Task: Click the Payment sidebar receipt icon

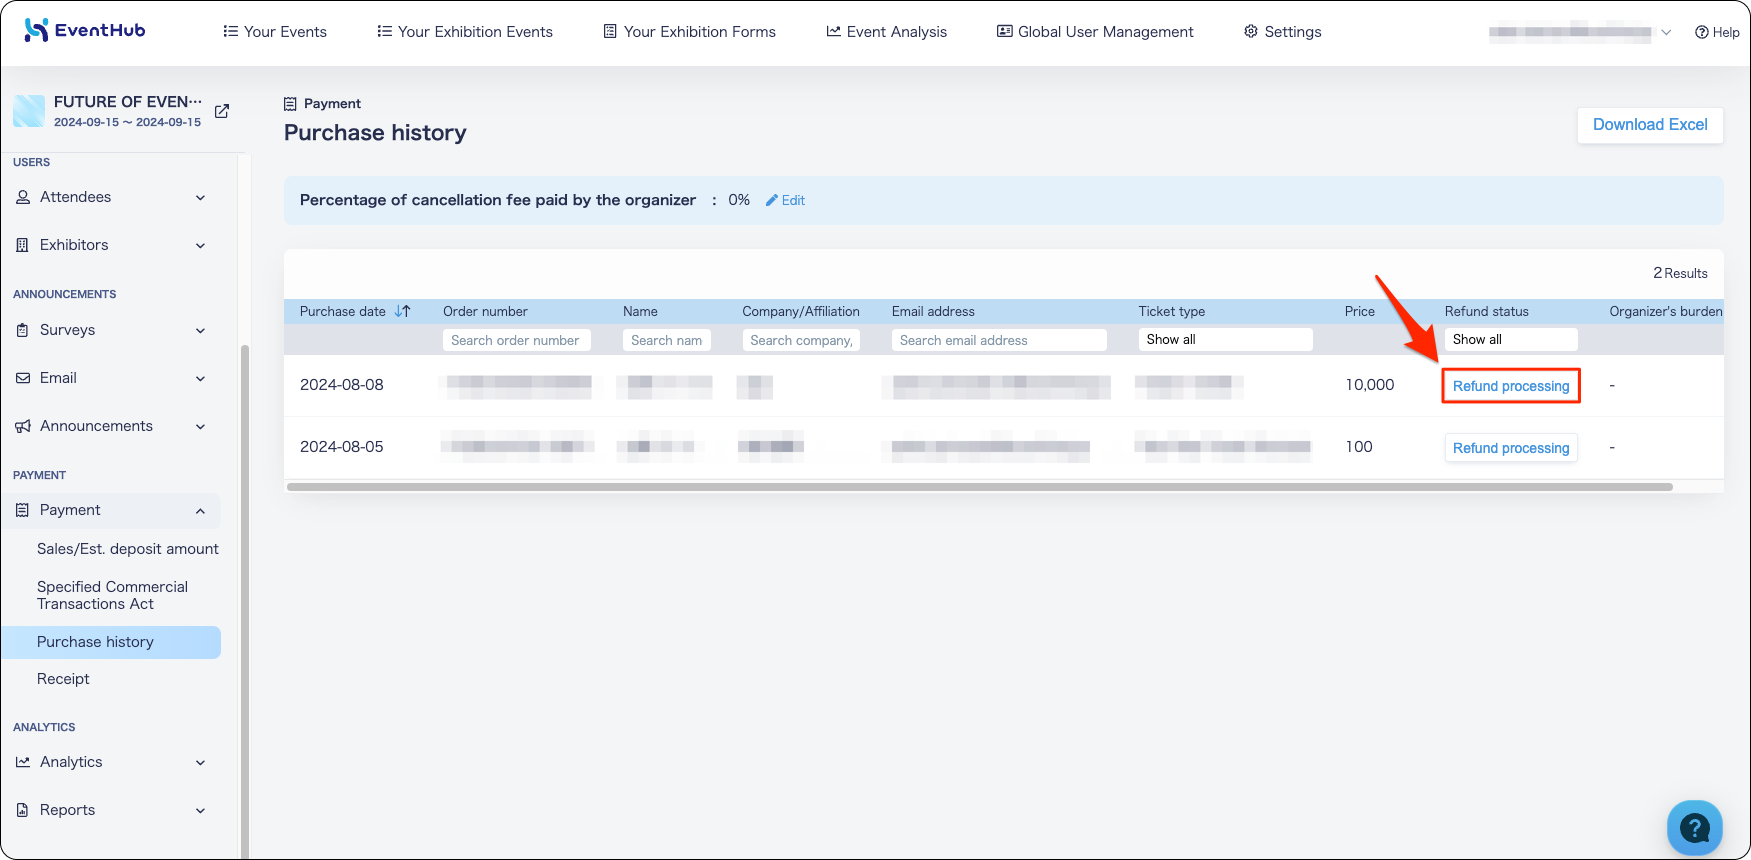Action: [23, 510]
